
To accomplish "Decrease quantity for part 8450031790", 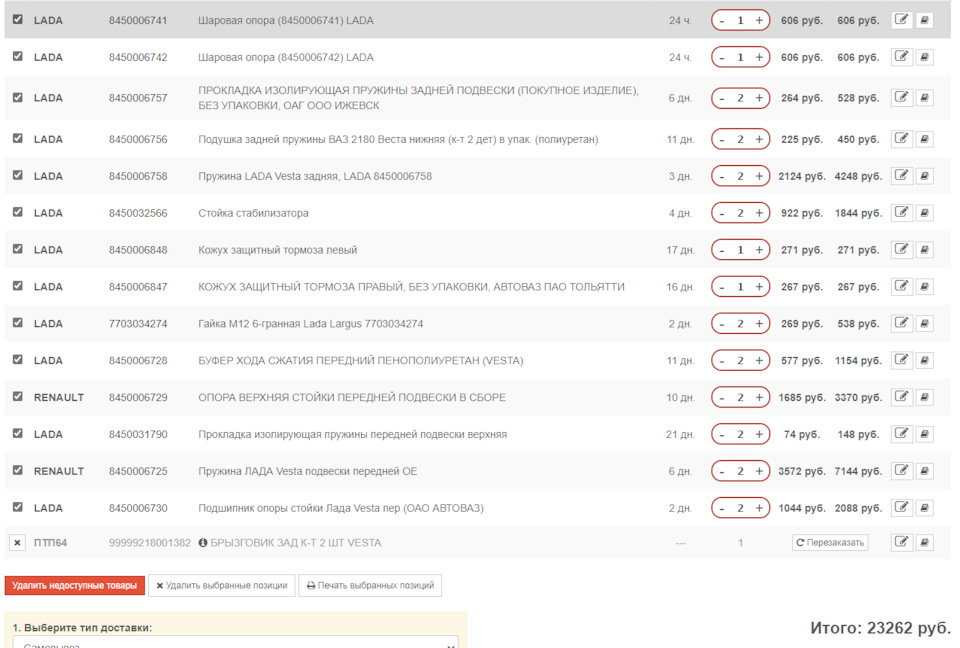I will coord(722,434).
